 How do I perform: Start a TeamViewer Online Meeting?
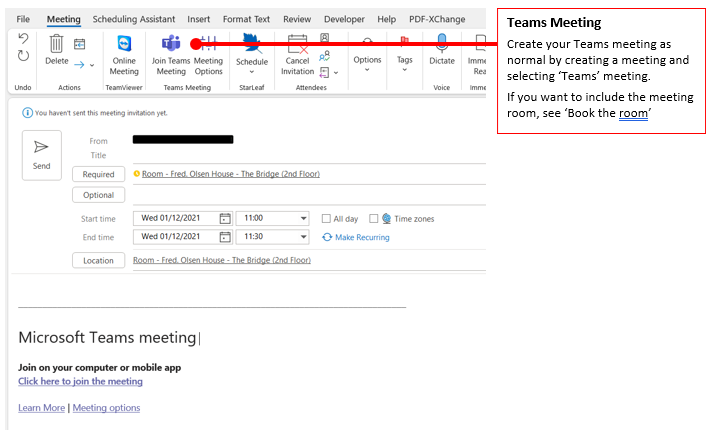click(x=124, y=55)
